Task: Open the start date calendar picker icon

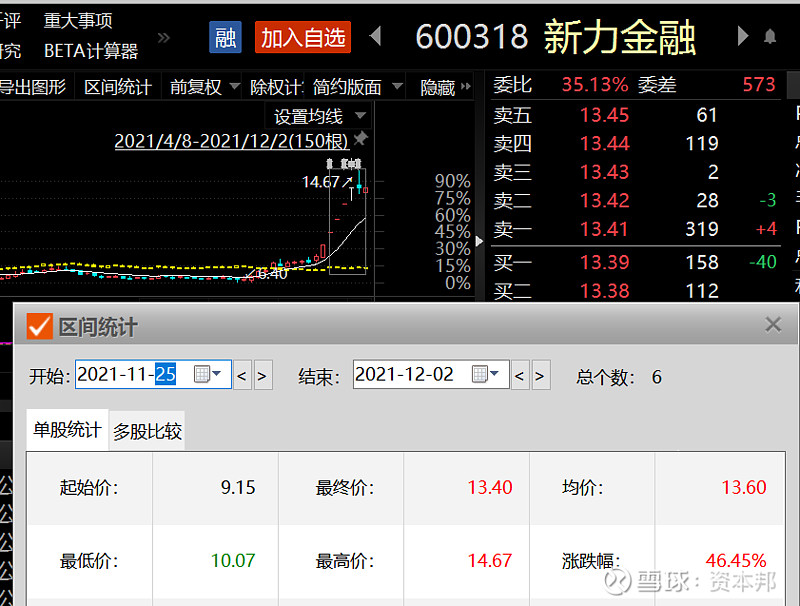Action: [200, 376]
